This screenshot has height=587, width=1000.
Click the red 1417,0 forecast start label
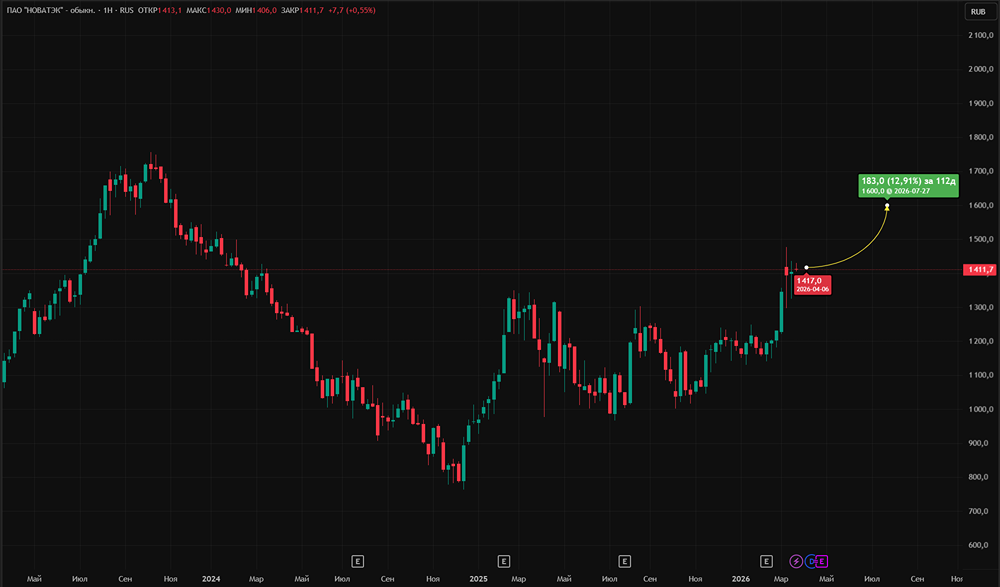point(812,285)
